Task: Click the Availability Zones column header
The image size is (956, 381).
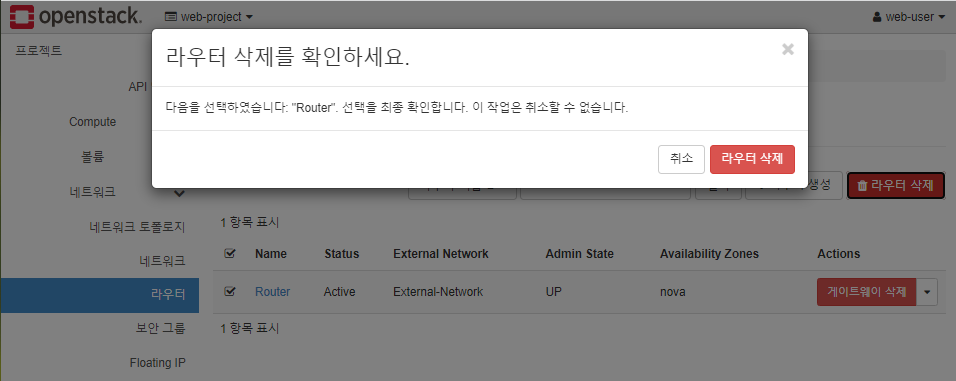Action: [709, 254]
